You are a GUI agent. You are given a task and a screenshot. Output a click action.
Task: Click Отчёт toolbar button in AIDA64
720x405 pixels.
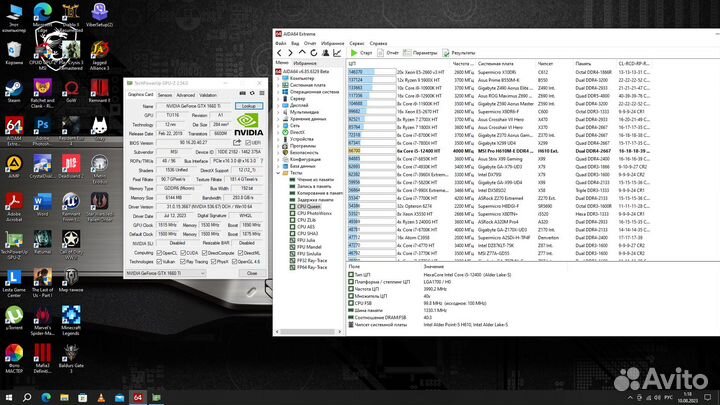(388, 53)
